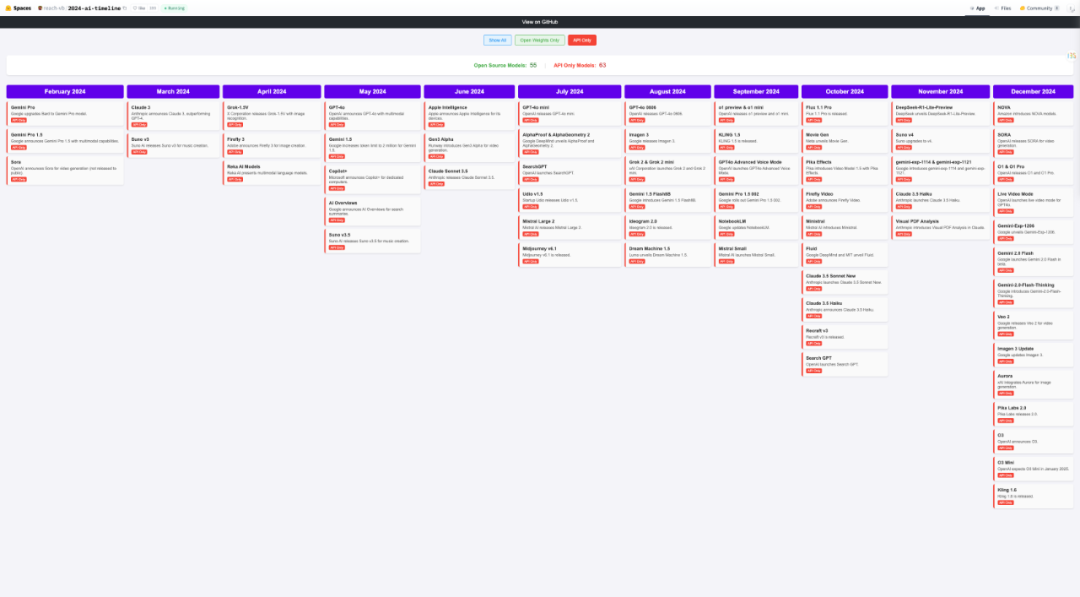Click the October 2024 column header
1080x597 pixels.
pyautogui.click(x=844, y=91)
